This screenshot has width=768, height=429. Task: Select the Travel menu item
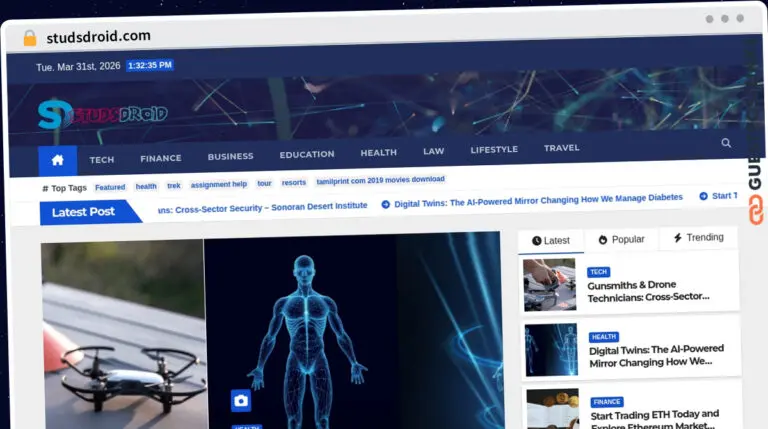[x=561, y=148]
